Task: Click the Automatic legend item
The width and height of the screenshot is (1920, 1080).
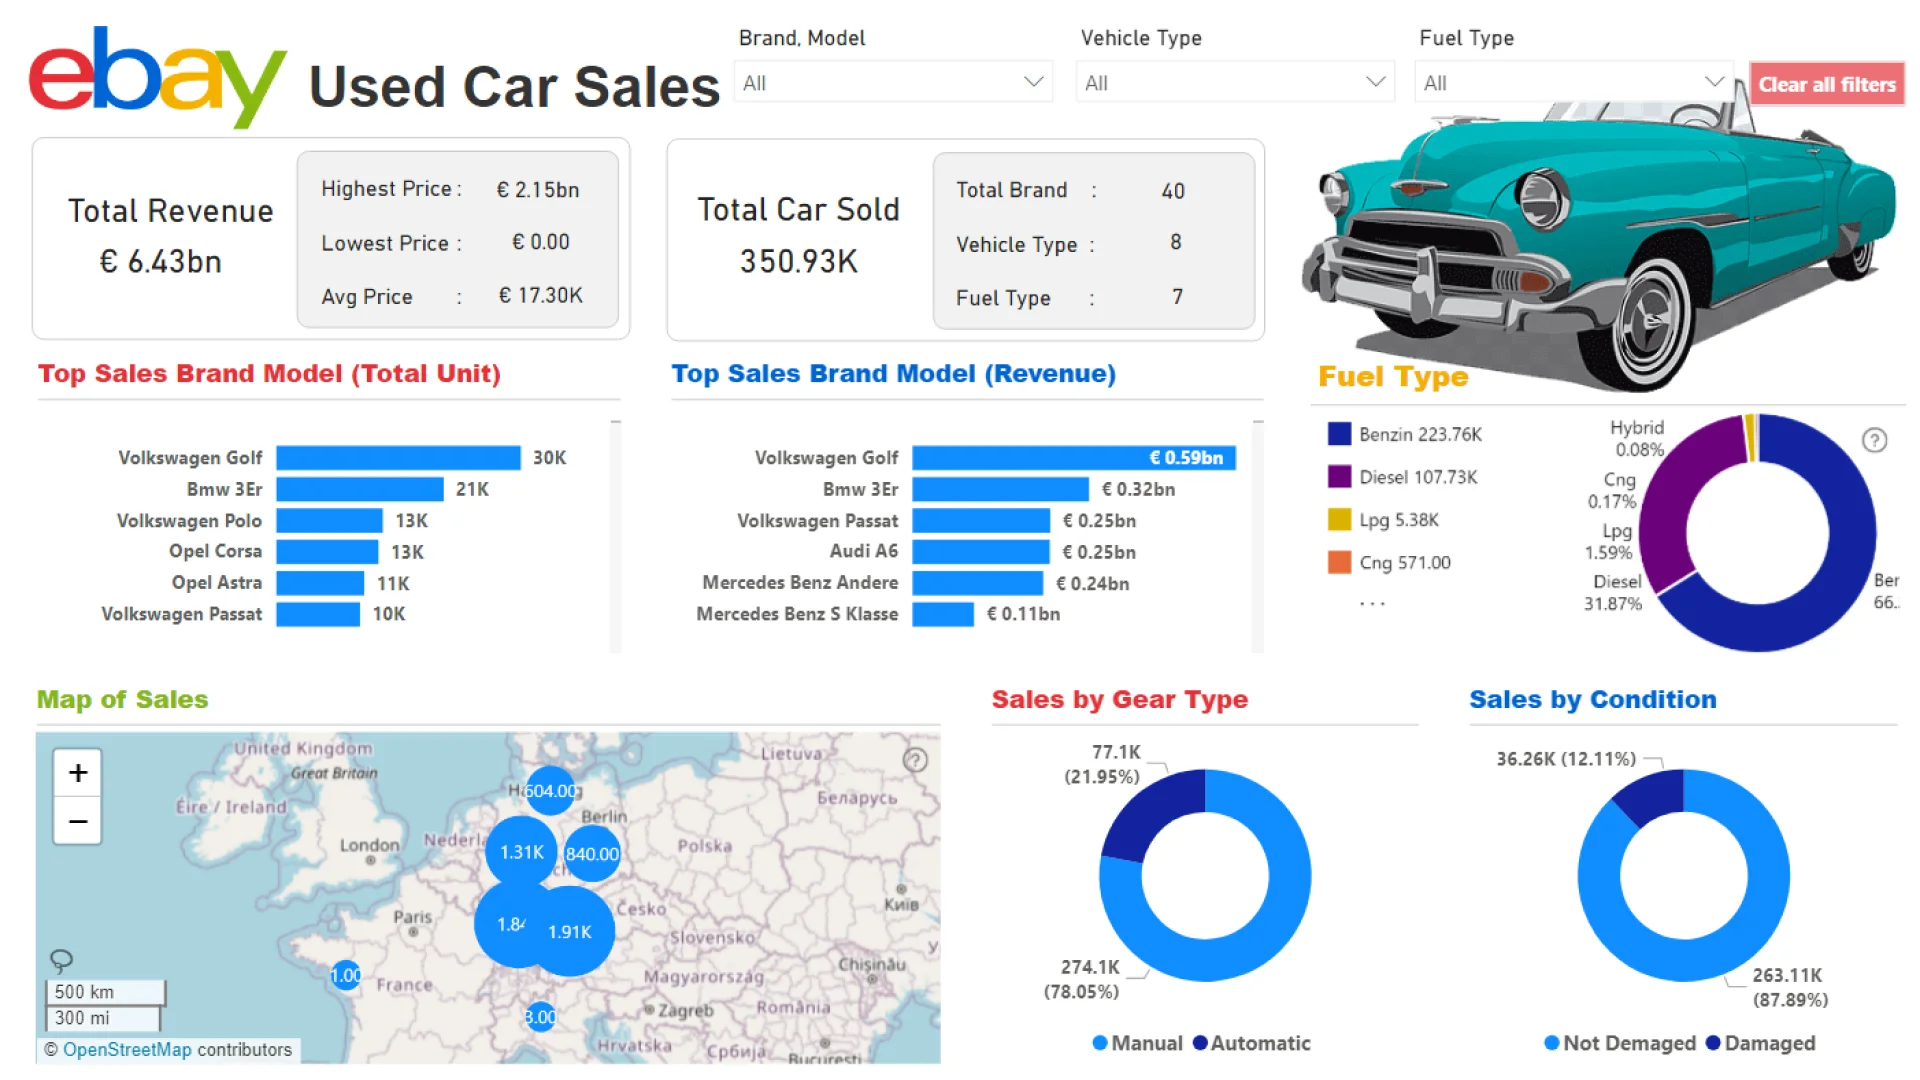Action: click(x=1251, y=1043)
